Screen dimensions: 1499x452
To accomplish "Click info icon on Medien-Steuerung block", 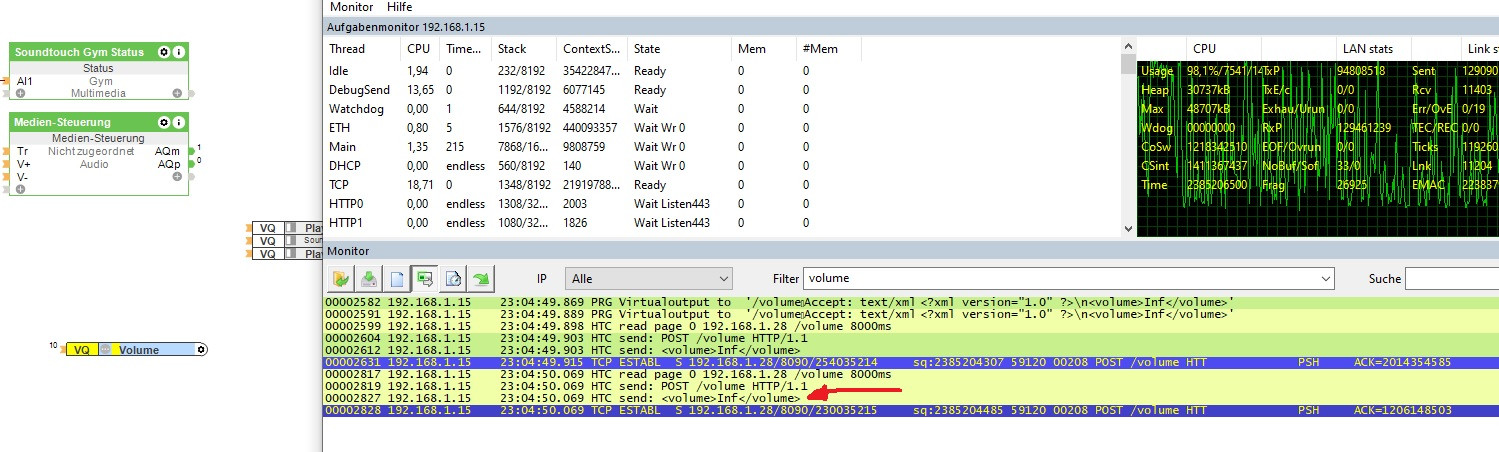I will click(179, 122).
